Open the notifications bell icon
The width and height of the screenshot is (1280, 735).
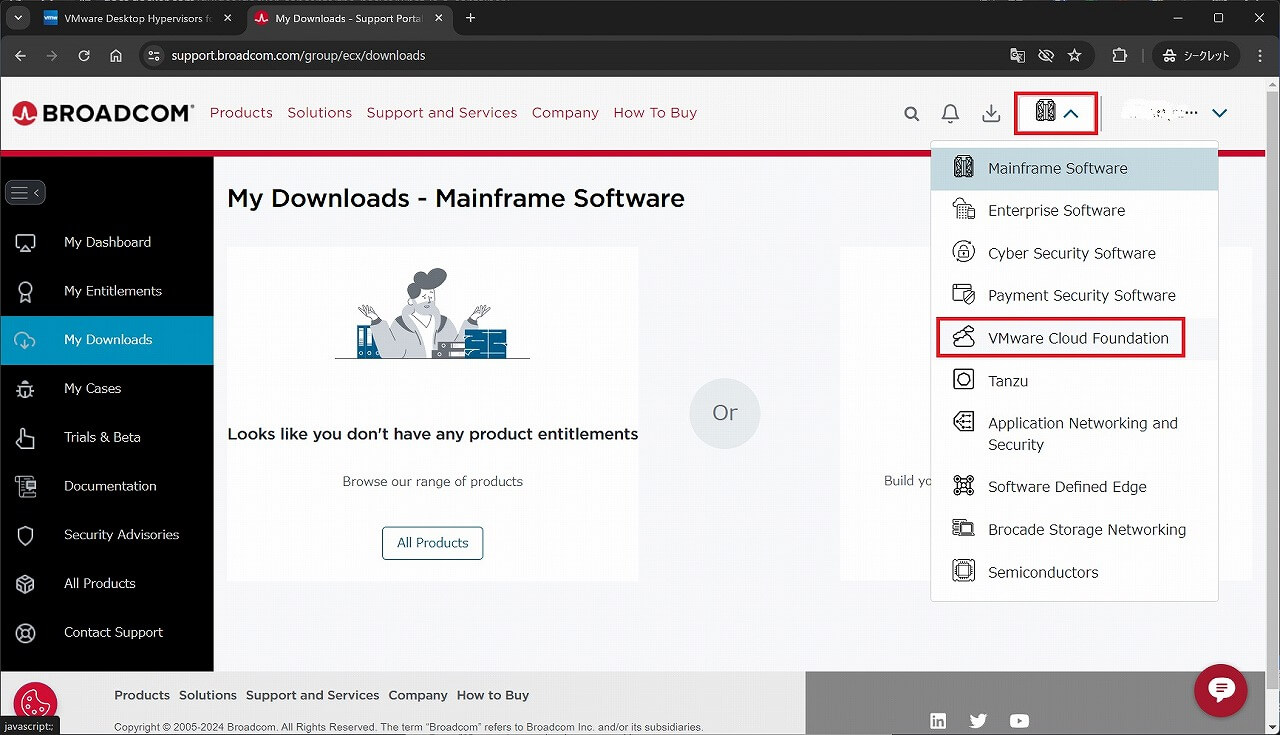[951, 114]
